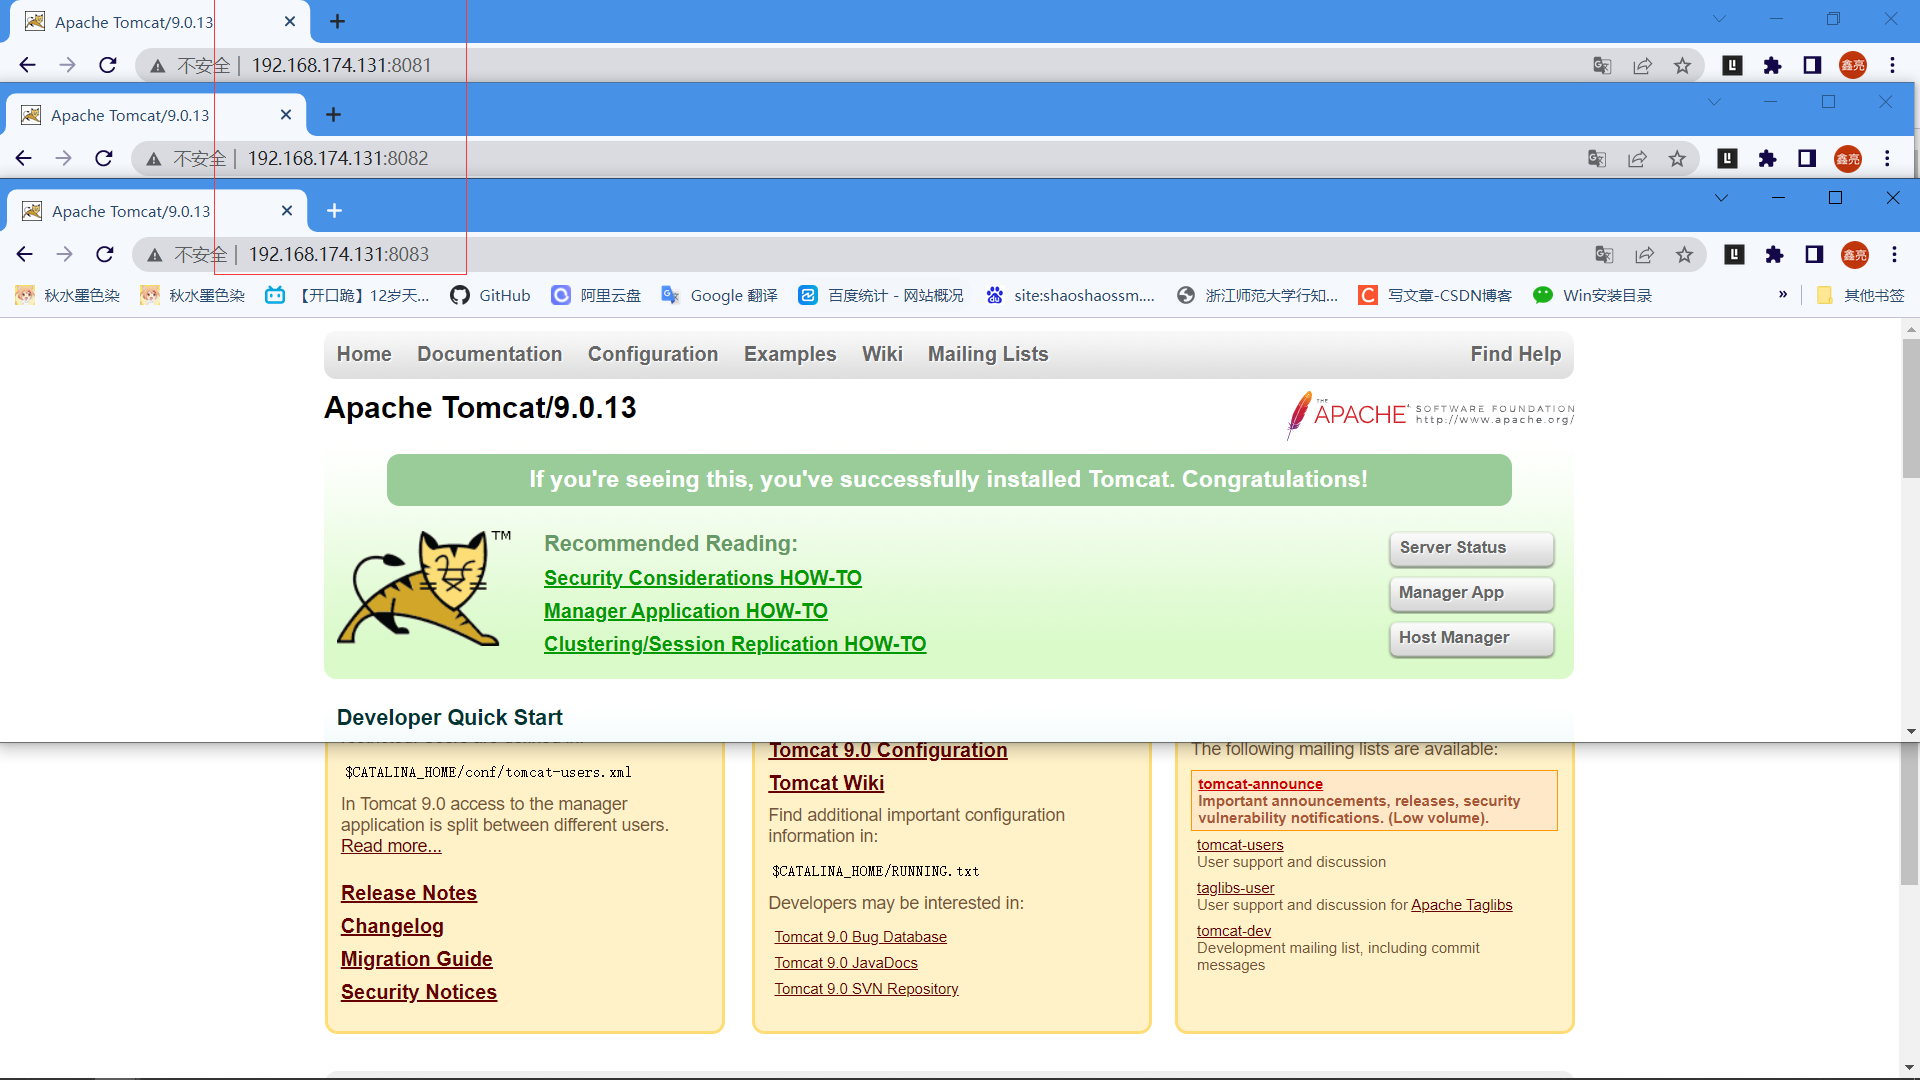Click the page vertical scrollbar thumb
Image resolution: width=1920 pixels, height=1080 pixels.
coord(1910,410)
